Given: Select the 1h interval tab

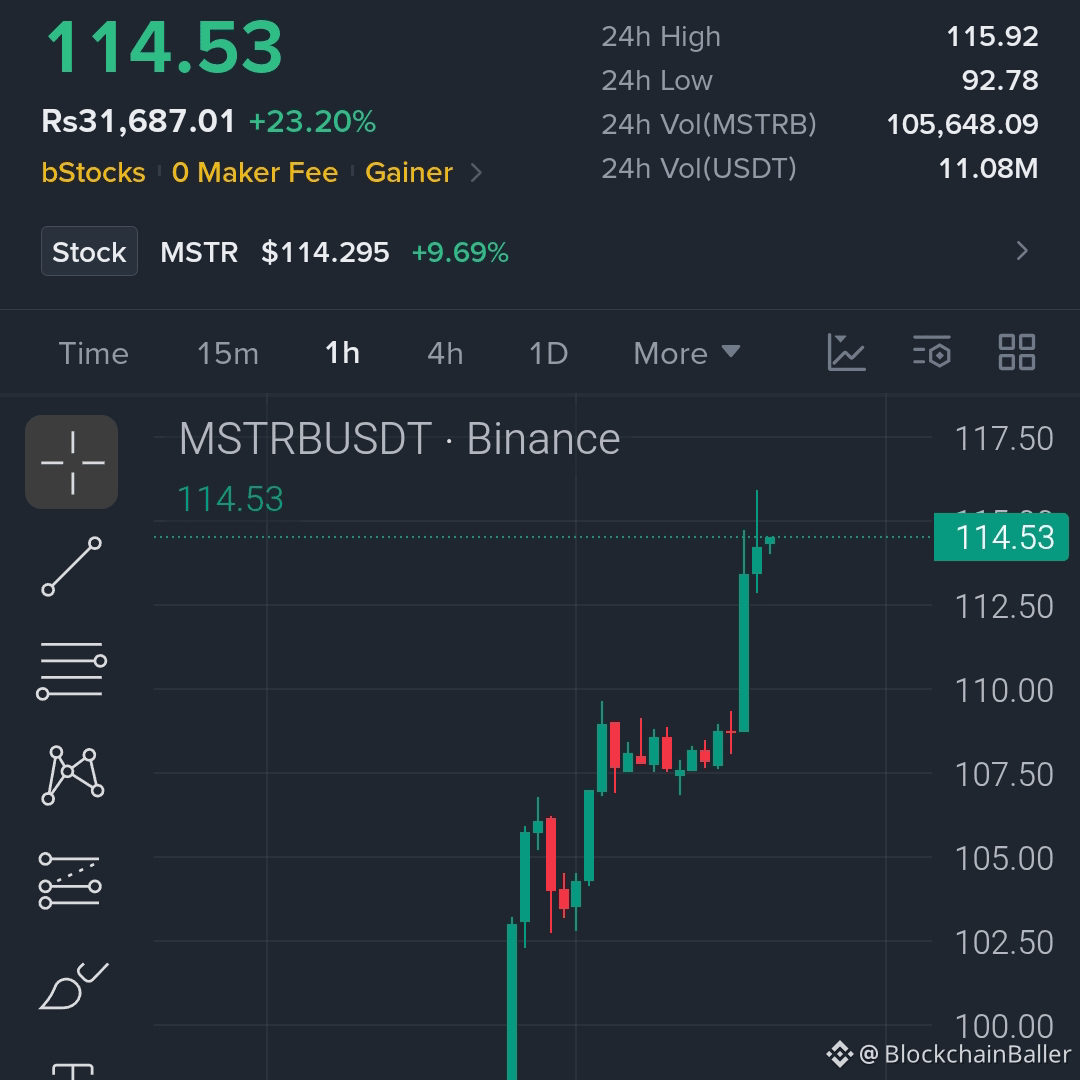Looking at the screenshot, I should (x=342, y=353).
